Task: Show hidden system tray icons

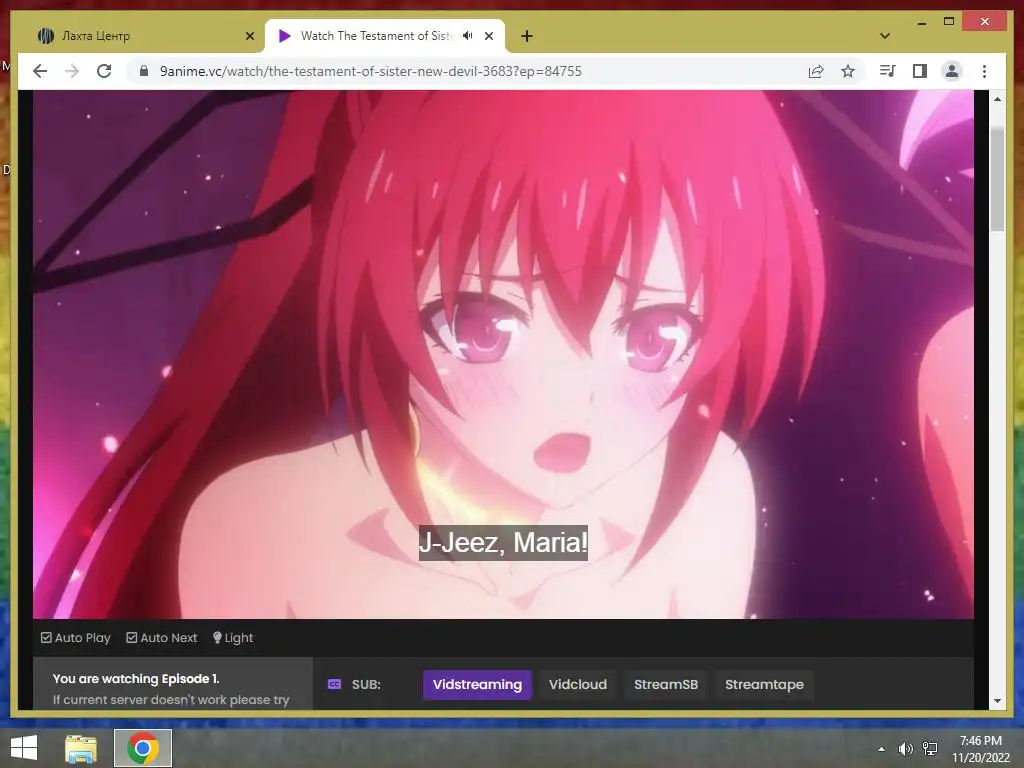Action: tap(881, 748)
